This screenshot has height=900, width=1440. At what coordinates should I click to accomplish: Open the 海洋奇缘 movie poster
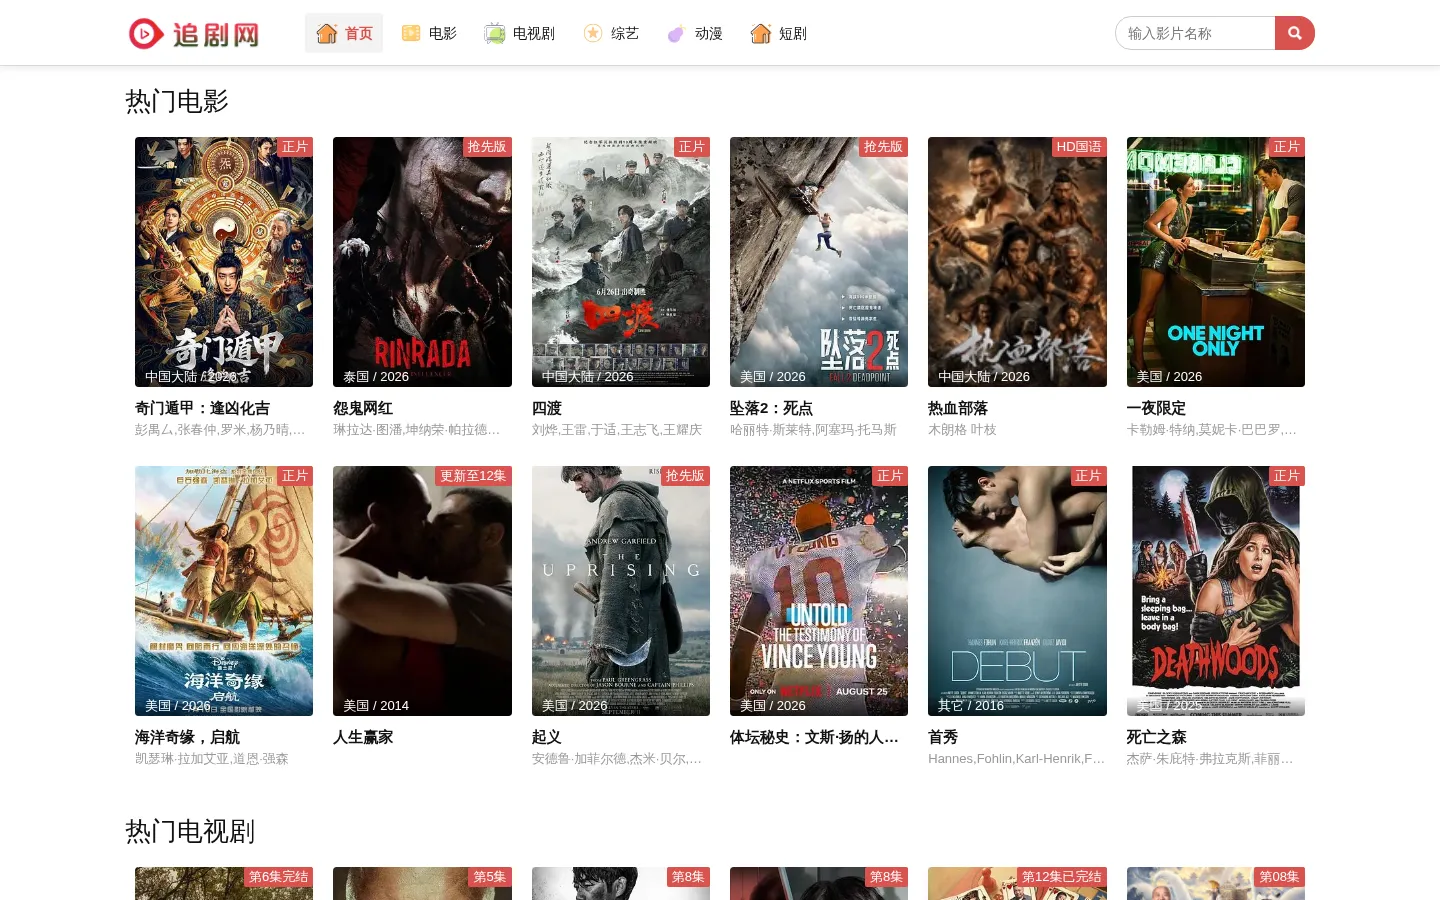coord(224,591)
